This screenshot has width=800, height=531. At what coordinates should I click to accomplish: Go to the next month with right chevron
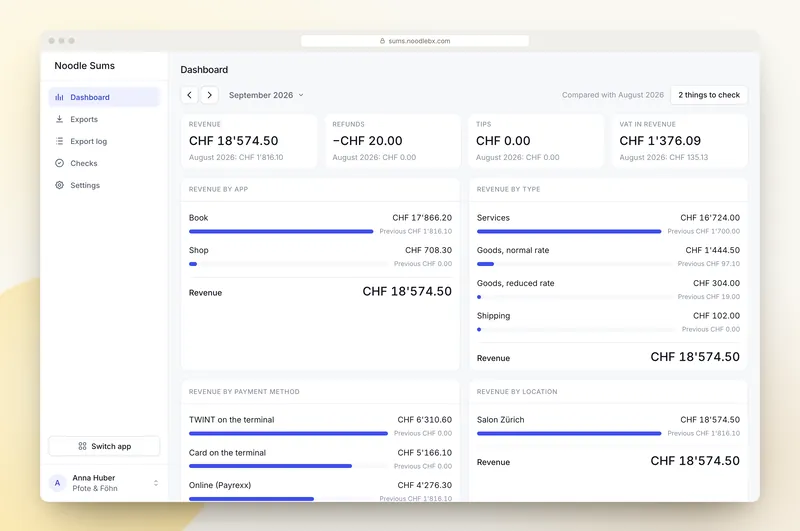(209, 95)
